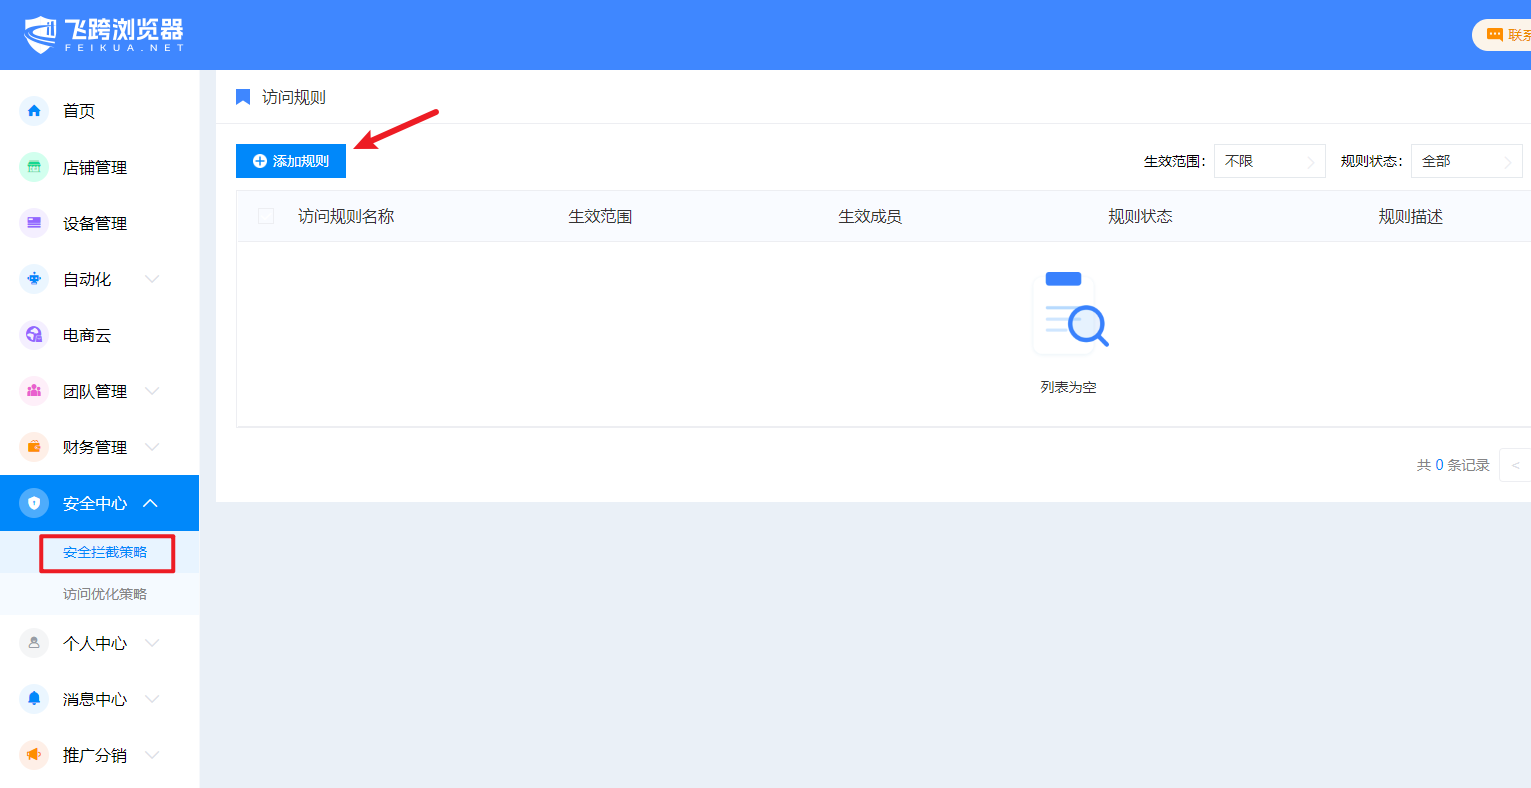Click the 添加规则 button
1531x788 pixels.
[x=291, y=161]
